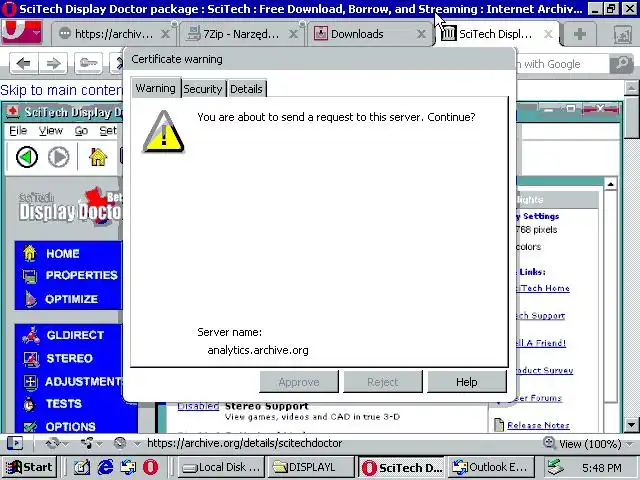The image size is (640, 480).
Task: Click the zoom magnifier icon beside View
Action: tap(549, 442)
